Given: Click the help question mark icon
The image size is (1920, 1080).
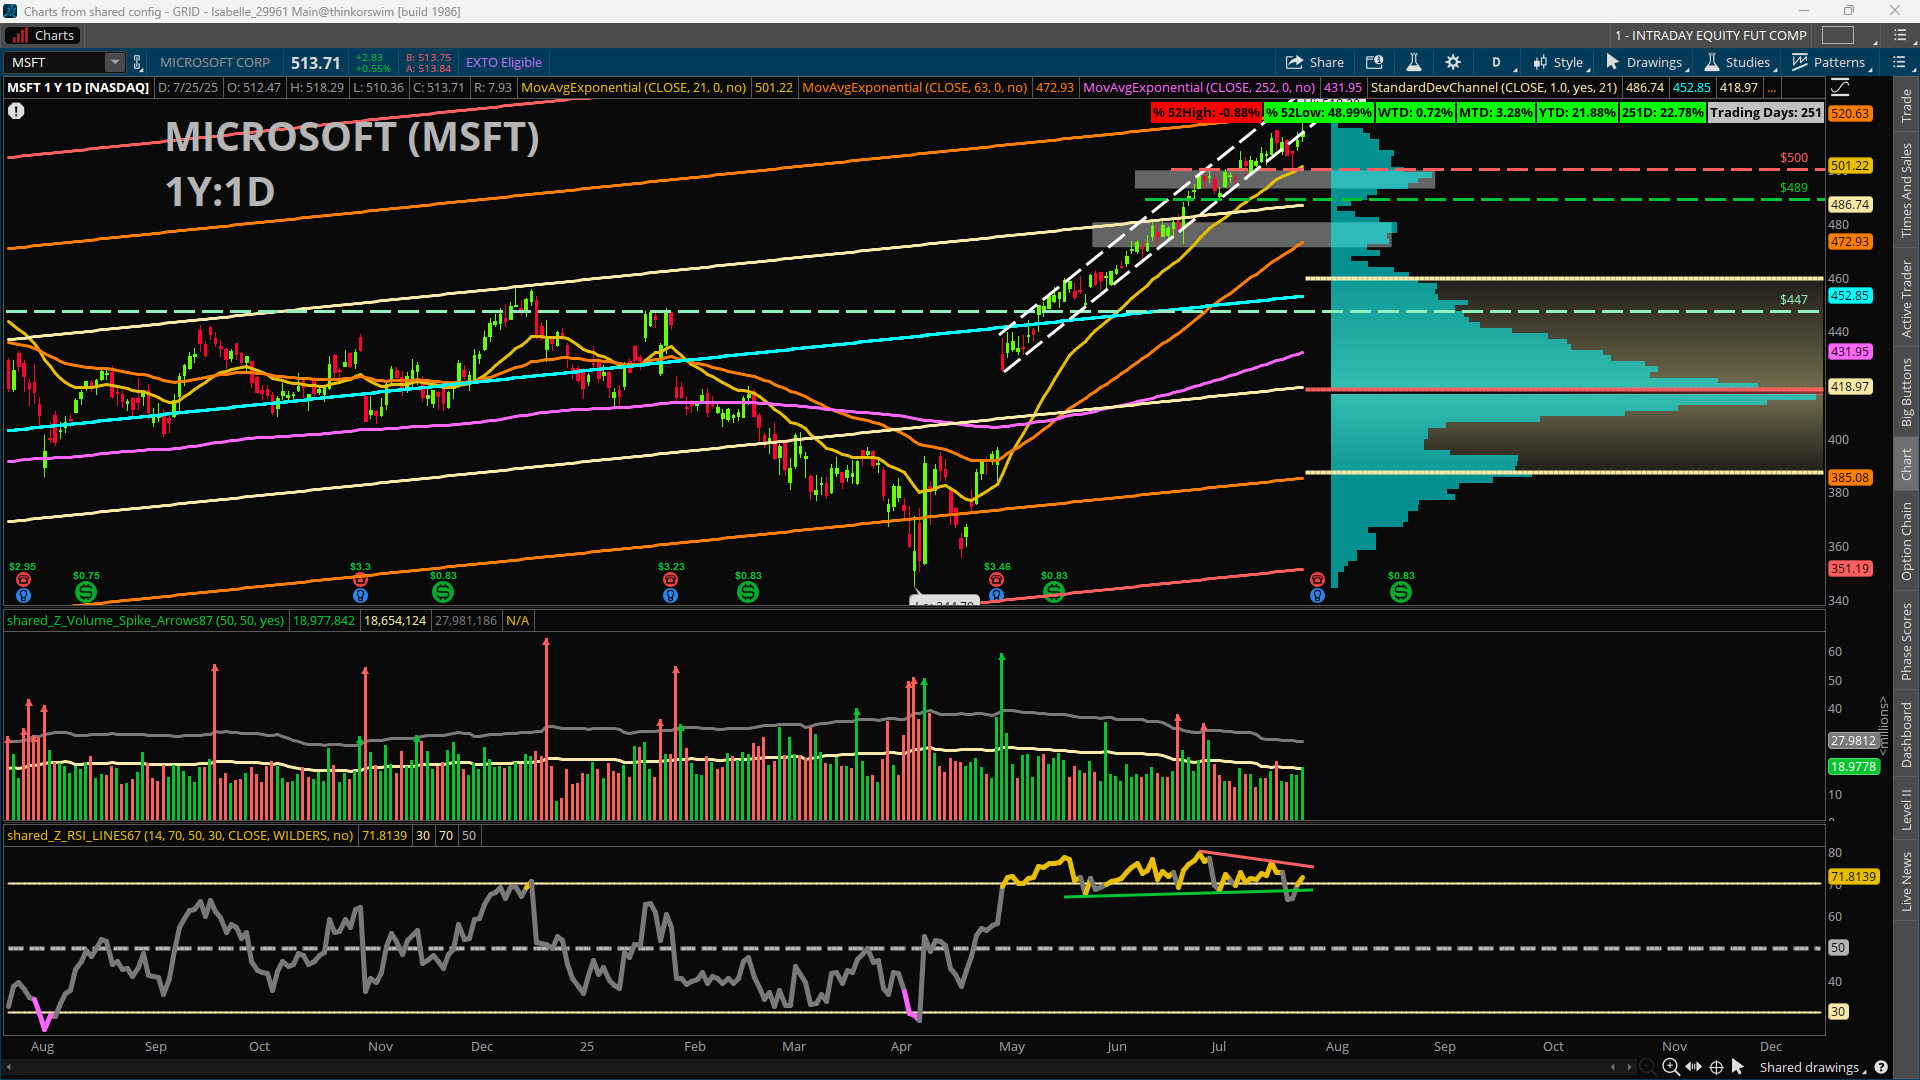Looking at the screenshot, I should point(1881,1067).
